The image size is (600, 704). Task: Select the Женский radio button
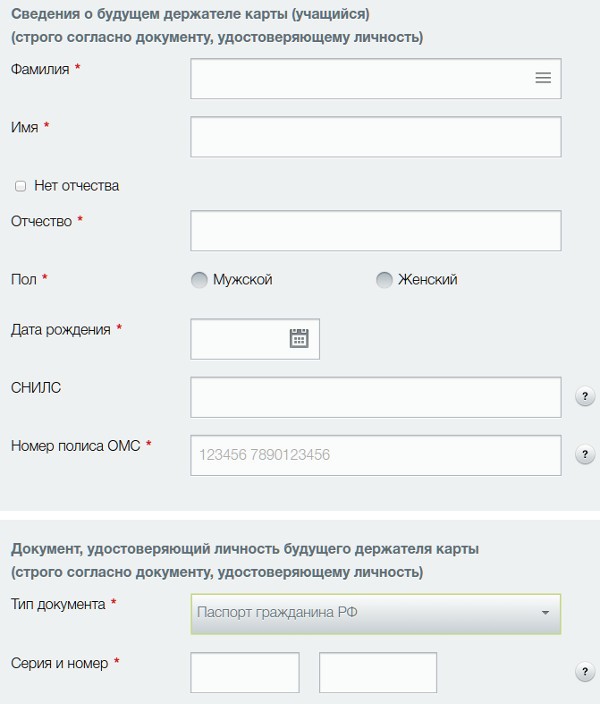coord(384,280)
